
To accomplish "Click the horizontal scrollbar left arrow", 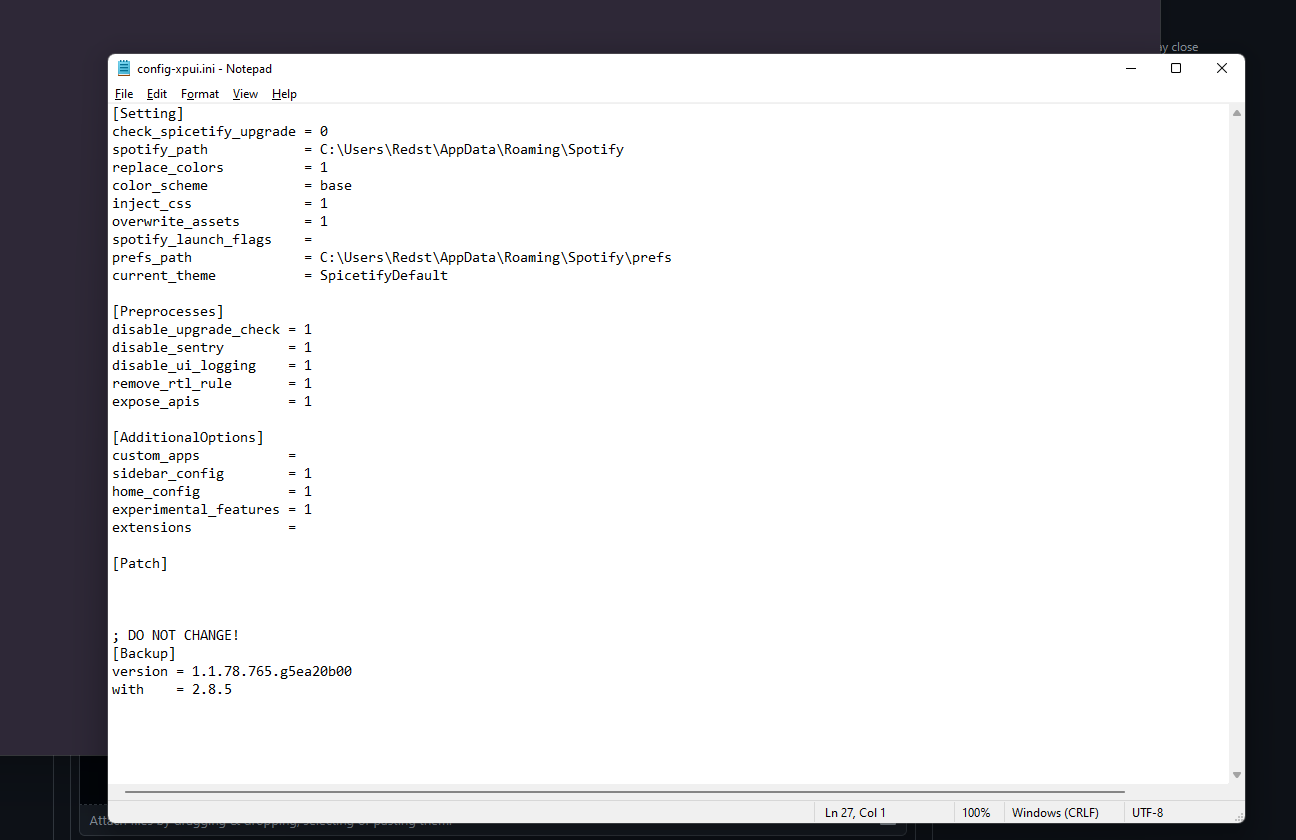I will coord(116,790).
